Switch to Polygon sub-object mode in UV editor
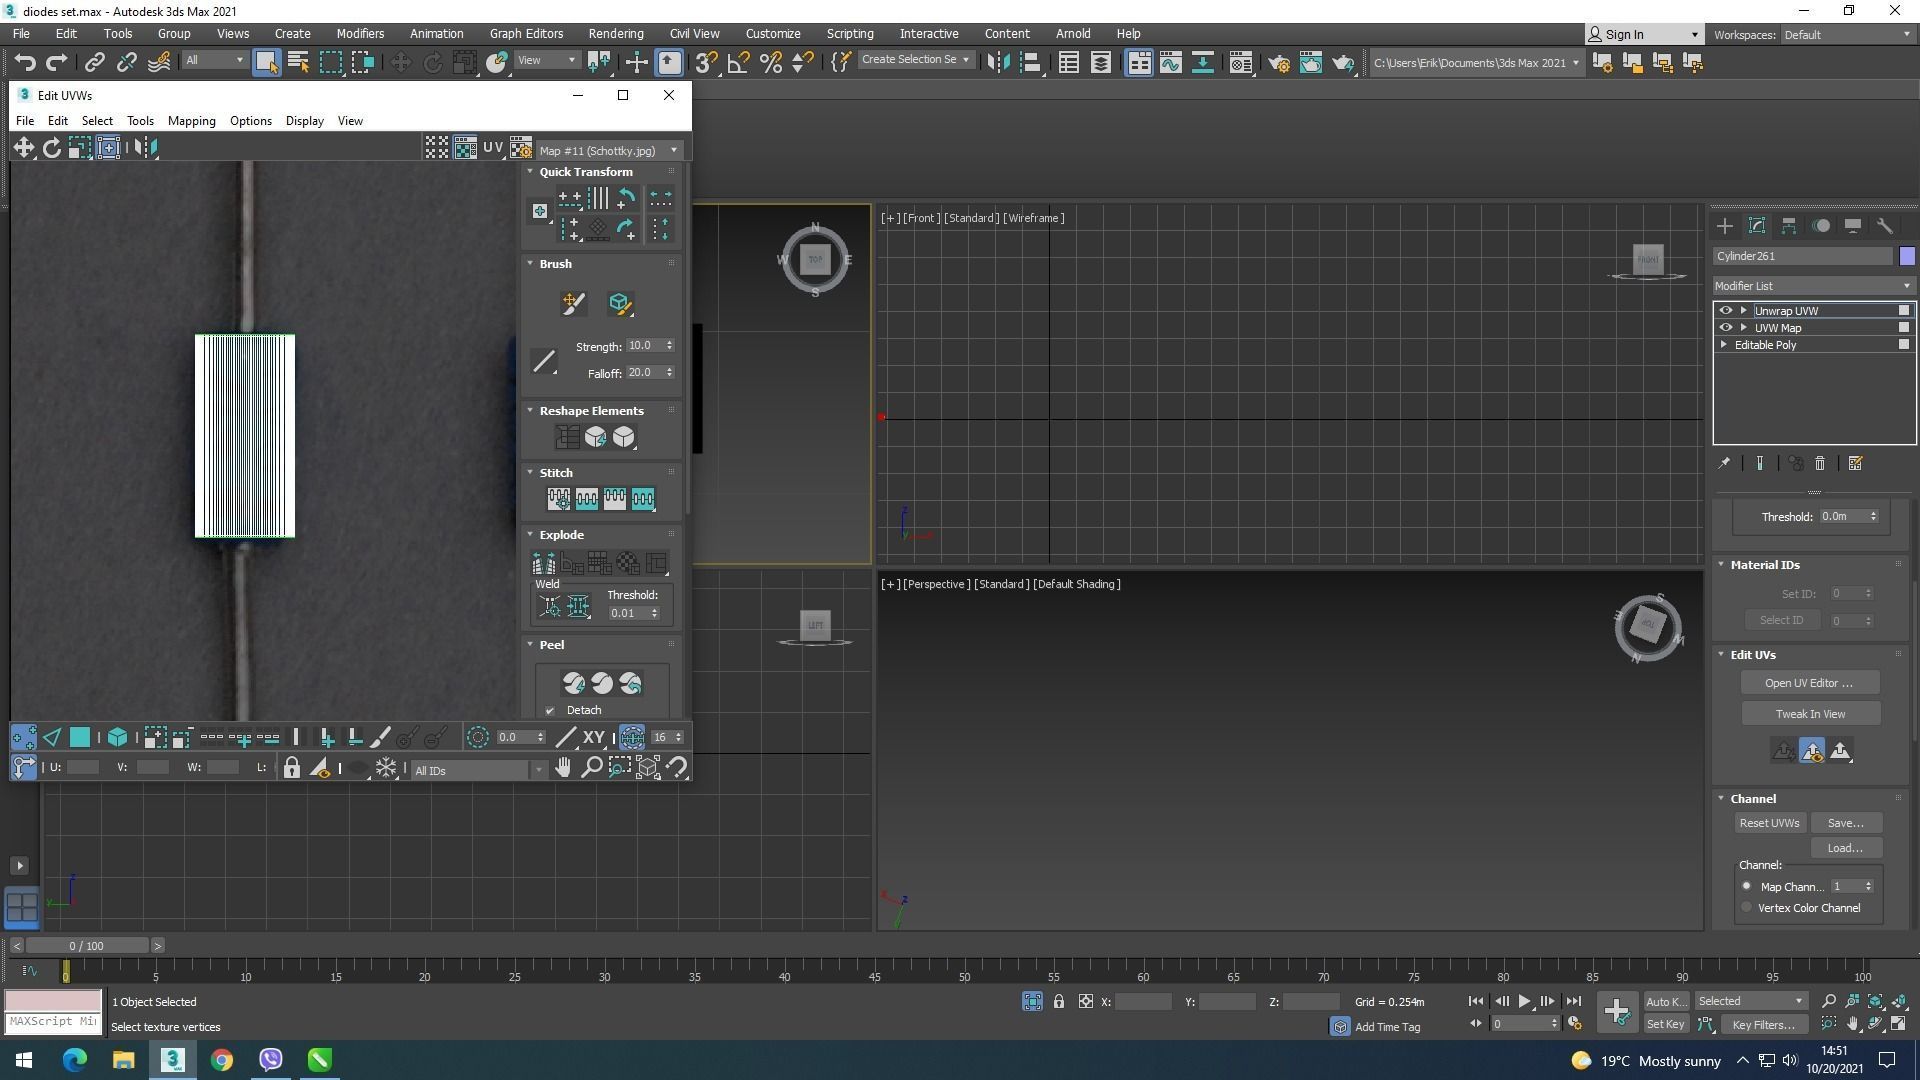This screenshot has width=1920, height=1080. (x=80, y=738)
